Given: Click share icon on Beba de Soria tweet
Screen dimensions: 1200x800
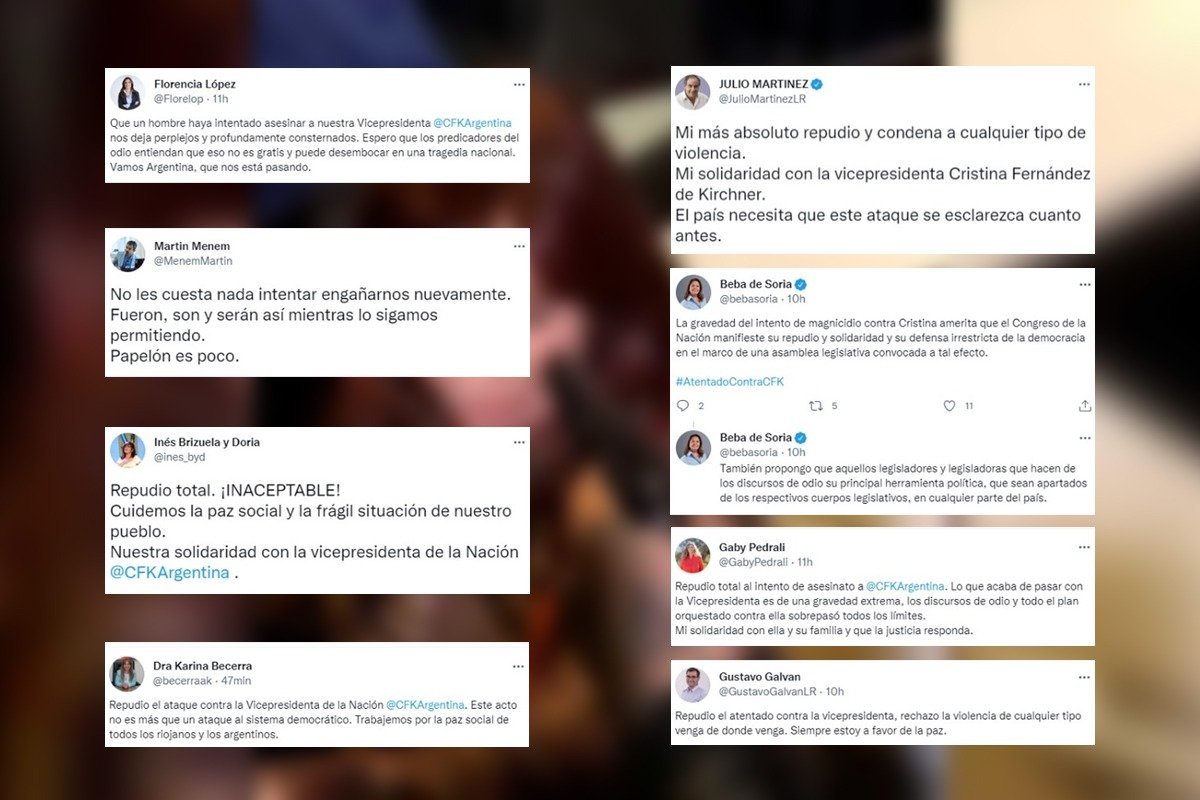Looking at the screenshot, I should coord(1085,405).
